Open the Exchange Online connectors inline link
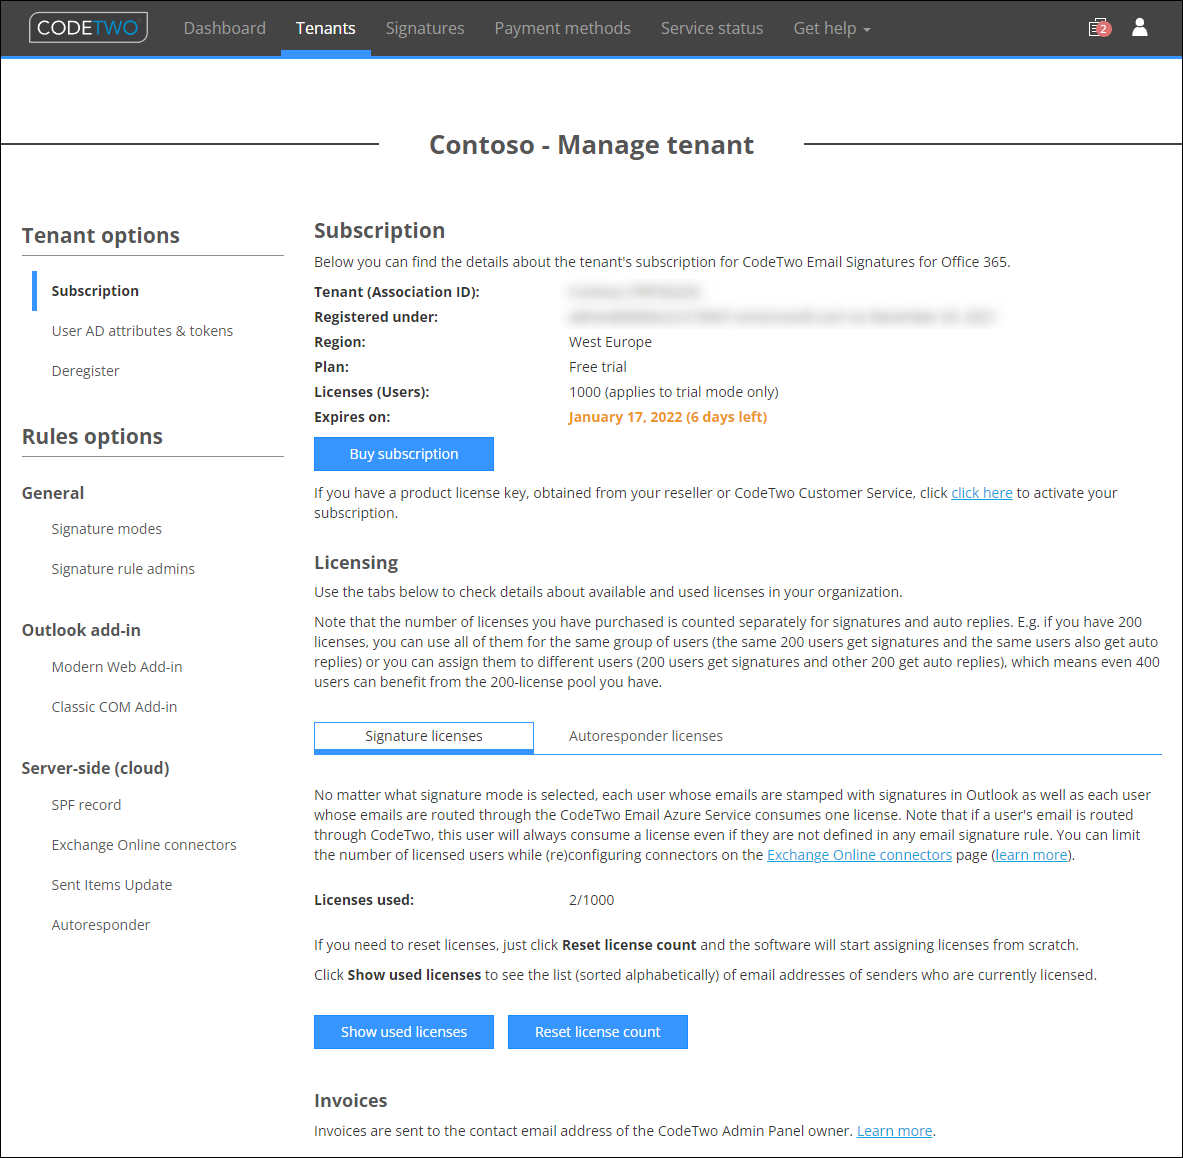The image size is (1183, 1158). click(859, 855)
